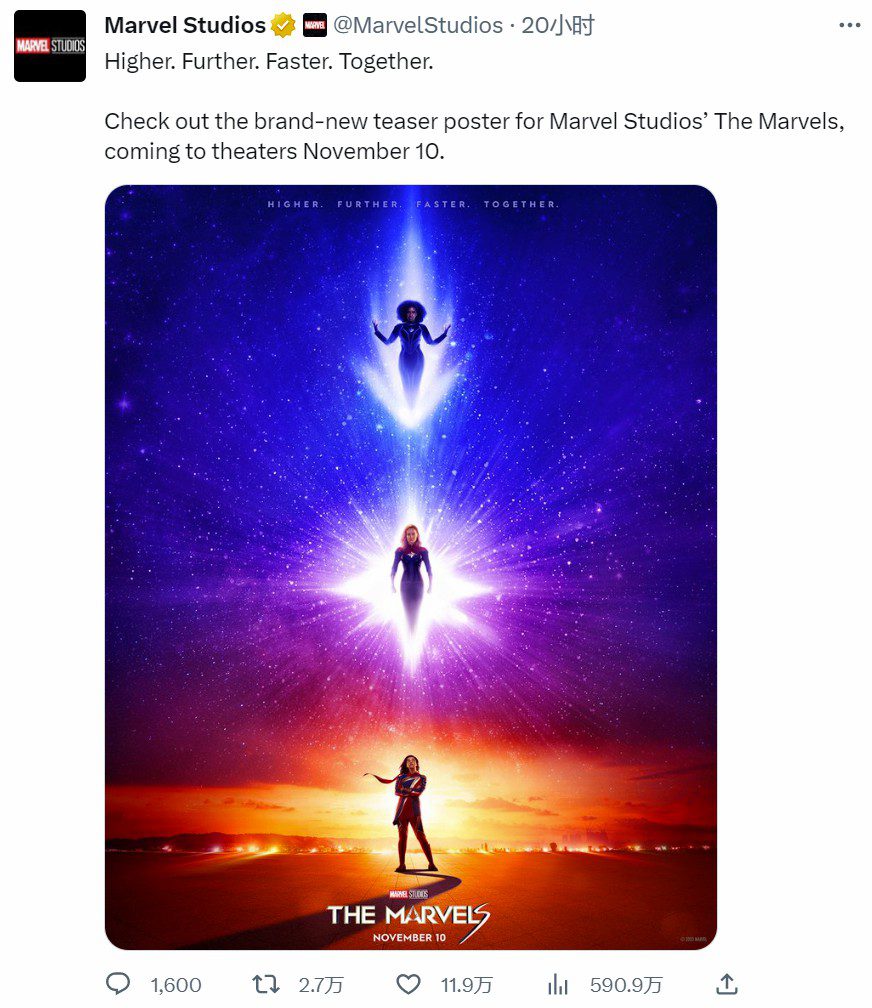Screen dimensions: 872x1008
Task: Click the 590.9万 views count
Action: click(x=626, y=985)
